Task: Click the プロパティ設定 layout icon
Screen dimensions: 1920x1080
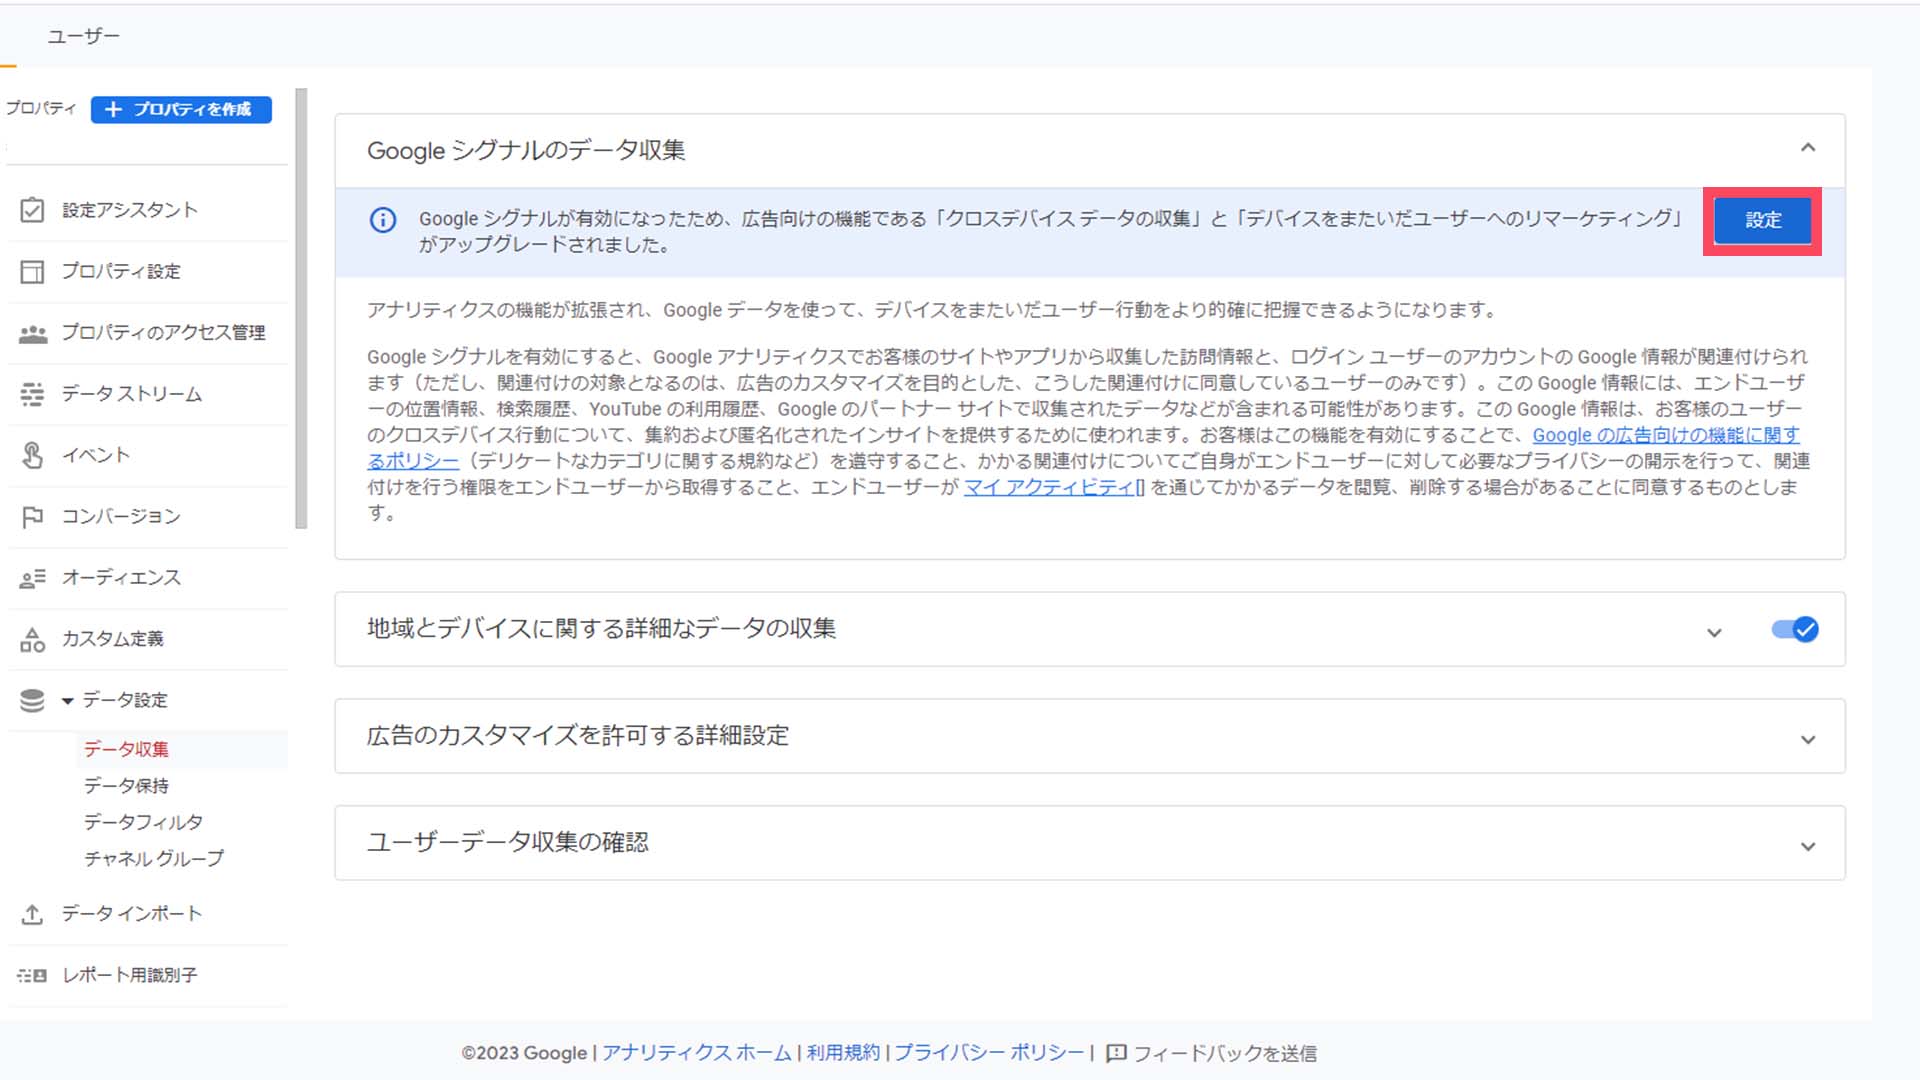Action: (x=32, y=272)
